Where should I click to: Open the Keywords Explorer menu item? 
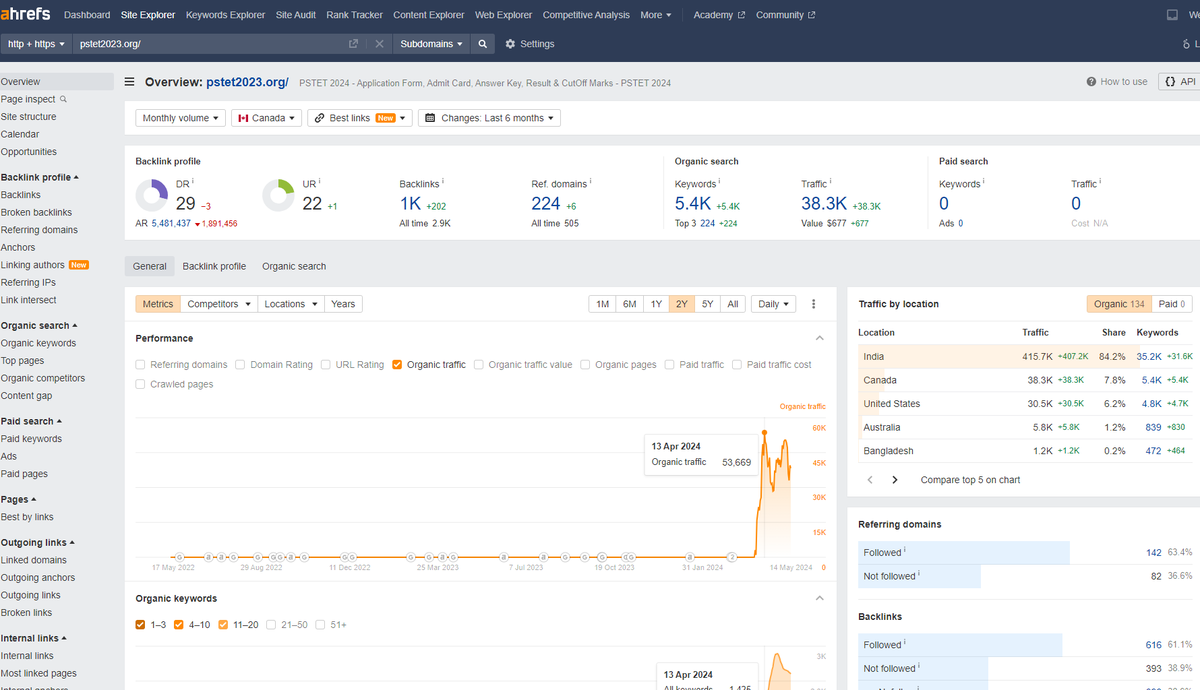click(226, 15)
